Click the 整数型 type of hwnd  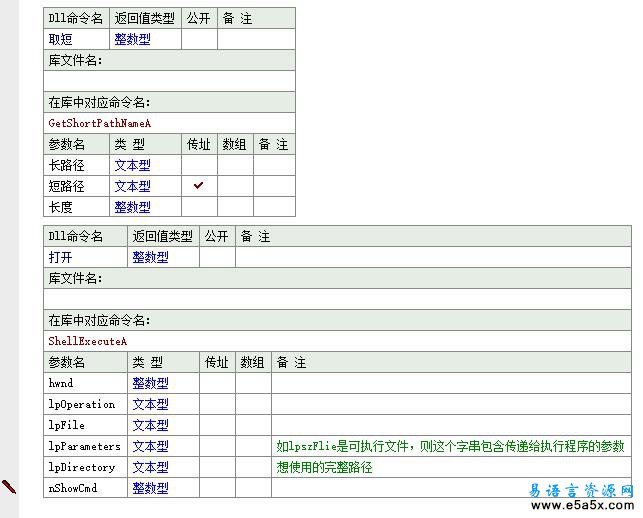pyautogui.click(x=150, y=383)
